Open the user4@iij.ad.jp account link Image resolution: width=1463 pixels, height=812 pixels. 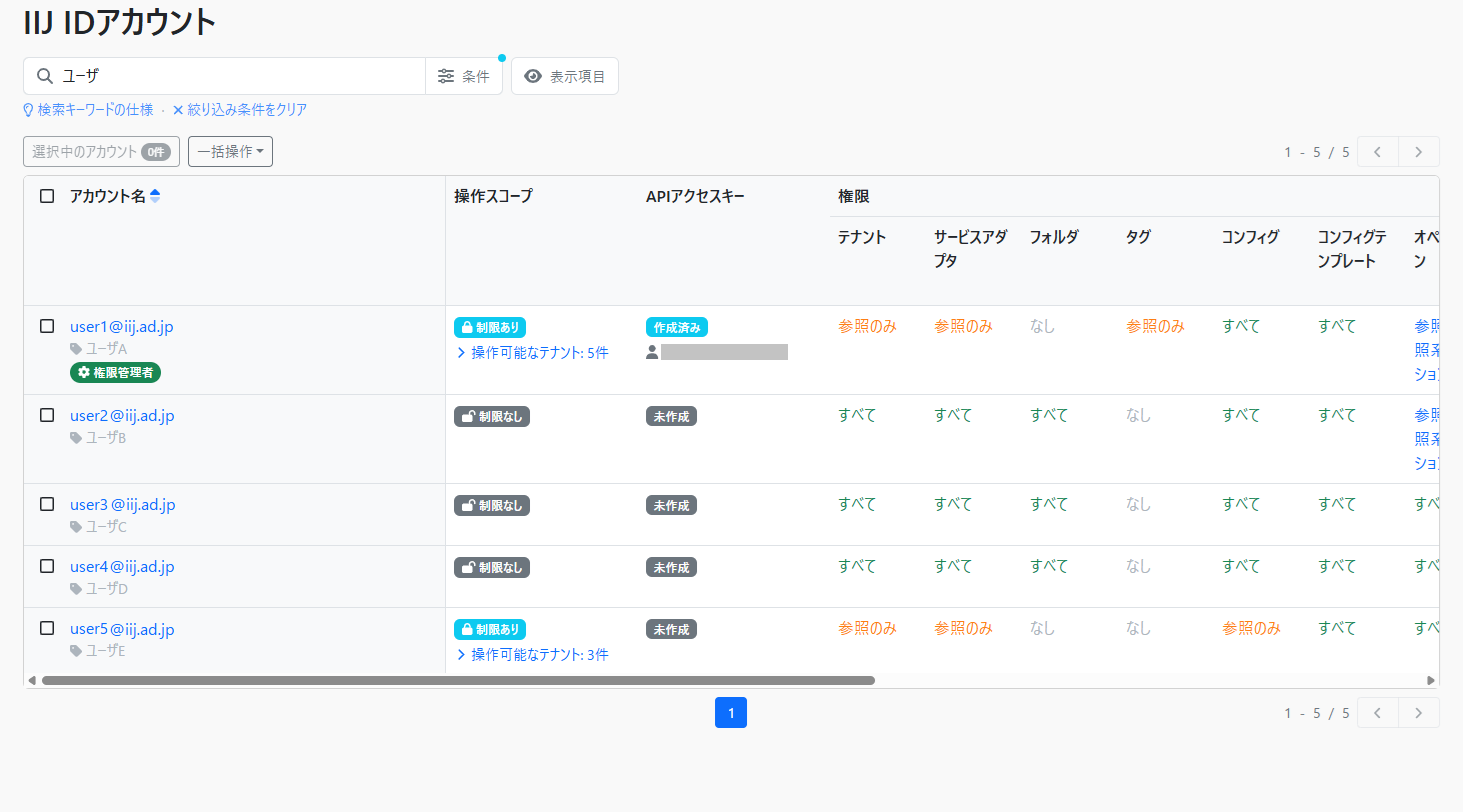(x=122, y=567)
